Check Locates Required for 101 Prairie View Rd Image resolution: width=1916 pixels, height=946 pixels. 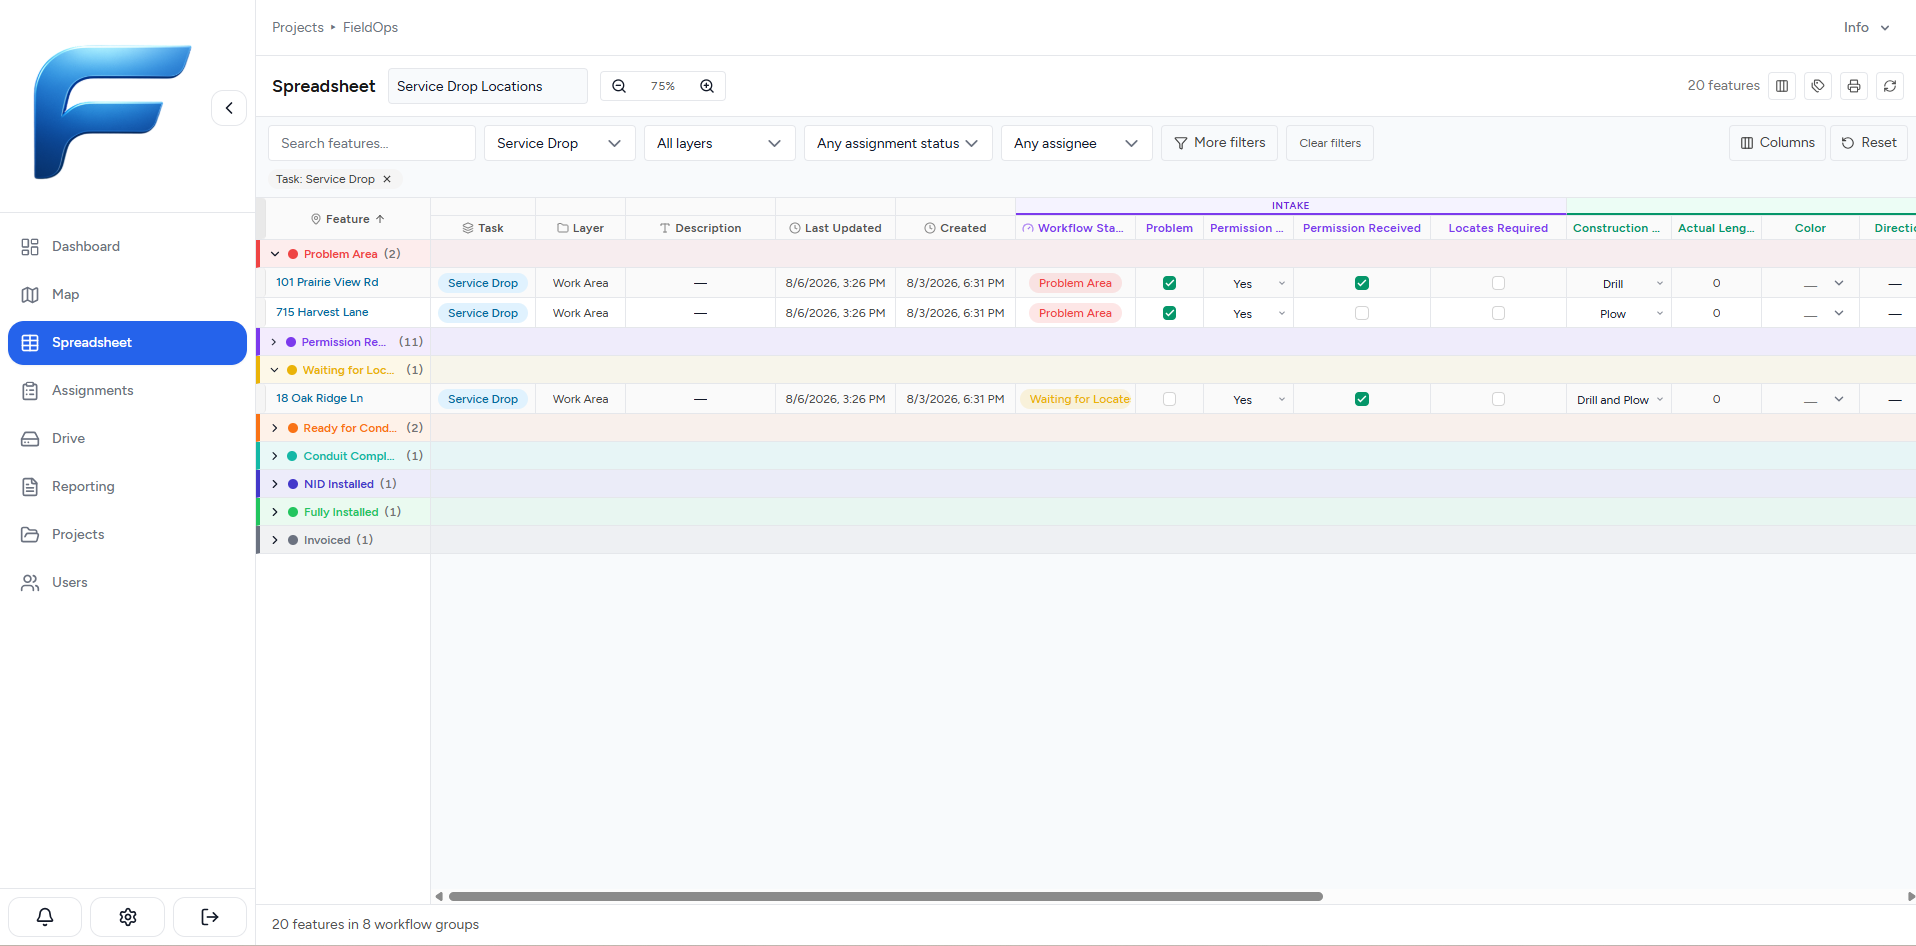pyautogui.click(x=1498, y=283)
